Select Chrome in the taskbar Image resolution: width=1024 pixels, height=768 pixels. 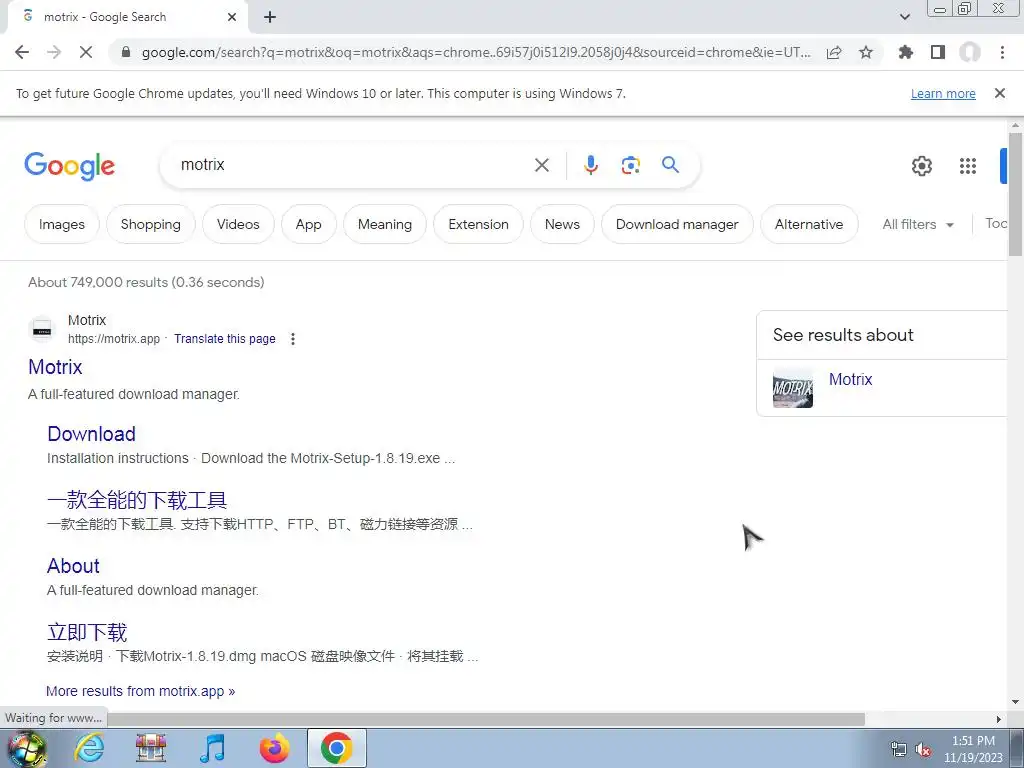pyautogui.click(x=336, y=748)
